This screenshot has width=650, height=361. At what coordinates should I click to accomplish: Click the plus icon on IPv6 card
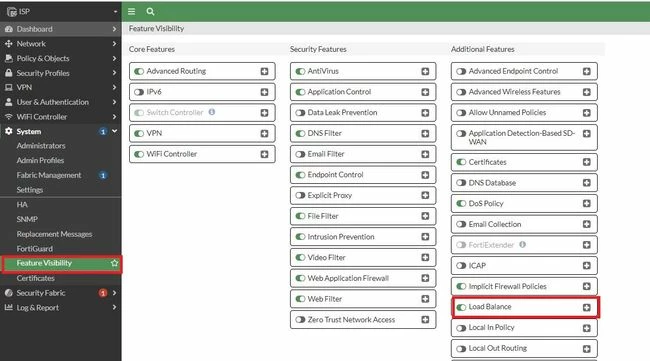[264, 92]
